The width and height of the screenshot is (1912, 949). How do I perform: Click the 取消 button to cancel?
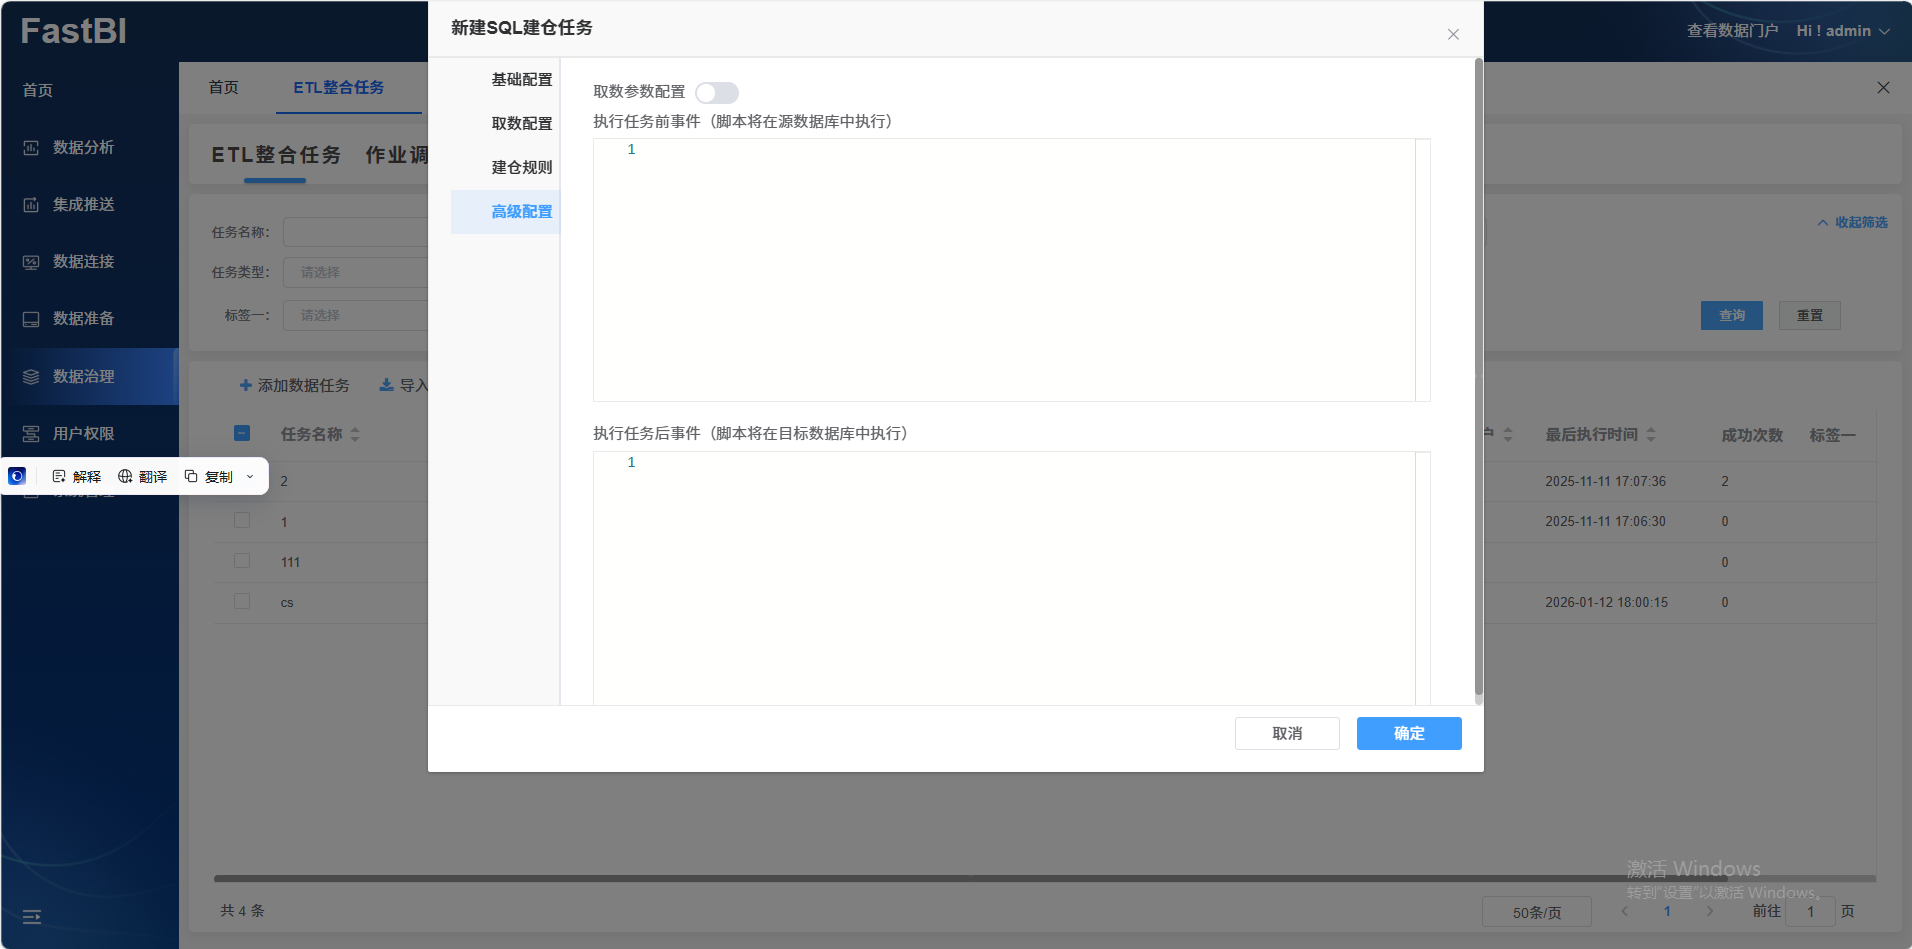click(x=1286, y=733)
